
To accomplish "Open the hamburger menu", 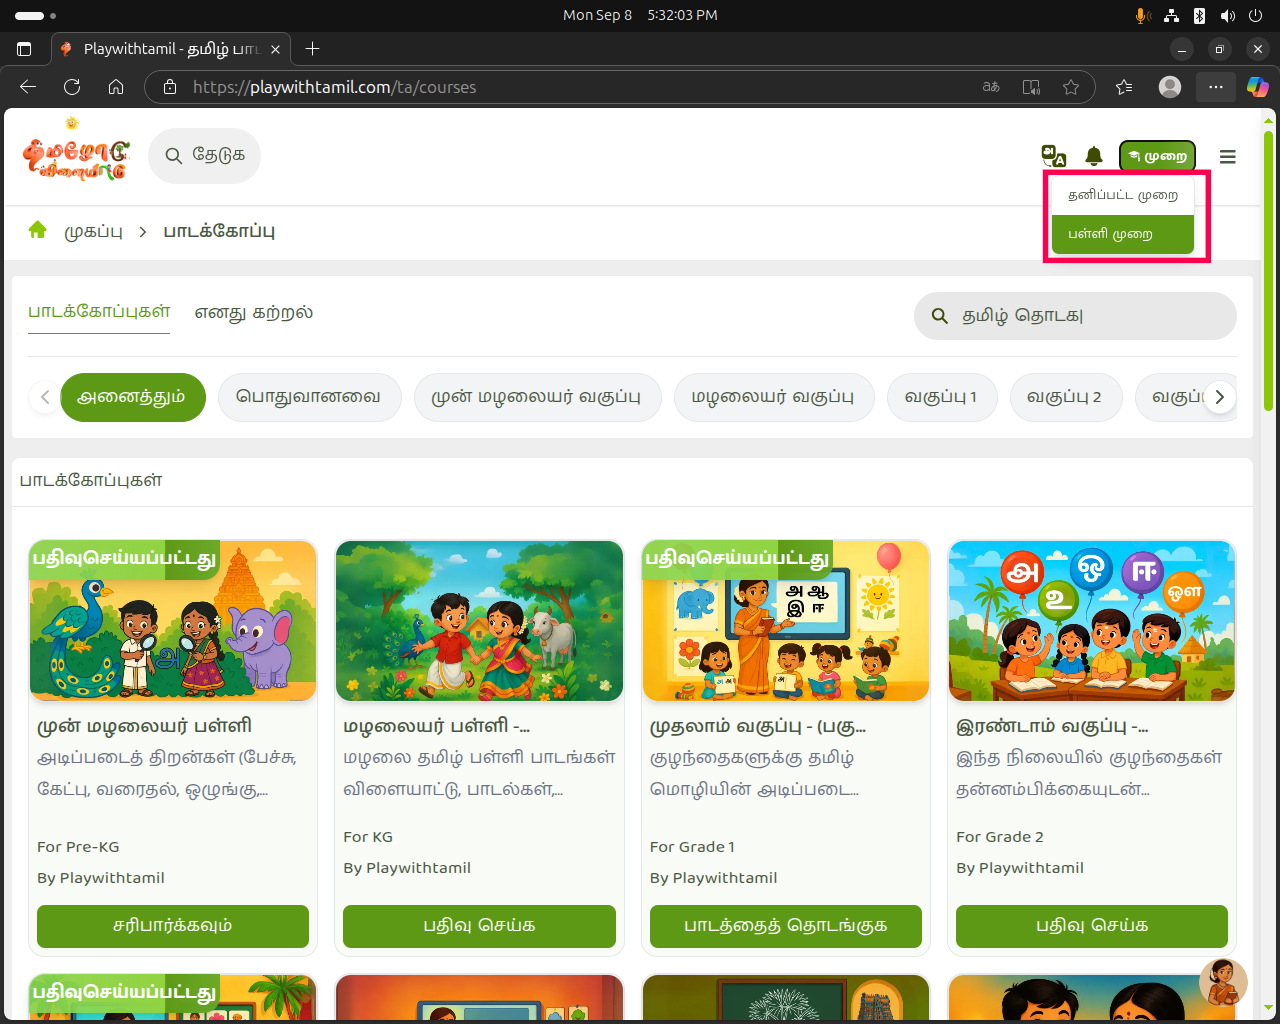I will (x=1228, y=157).
